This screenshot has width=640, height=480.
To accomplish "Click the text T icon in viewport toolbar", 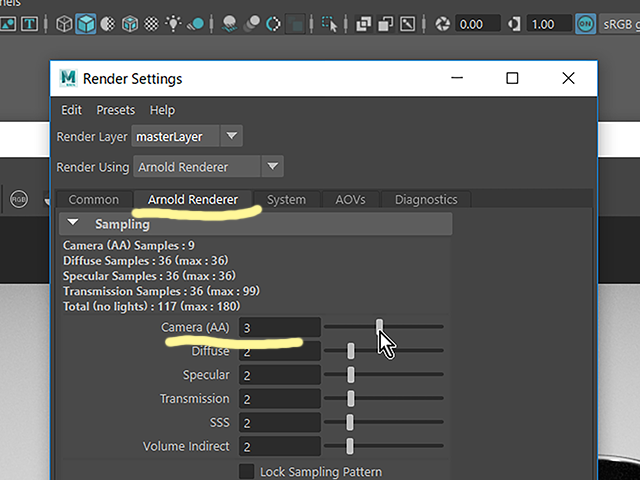I will [x=29, y=24].
